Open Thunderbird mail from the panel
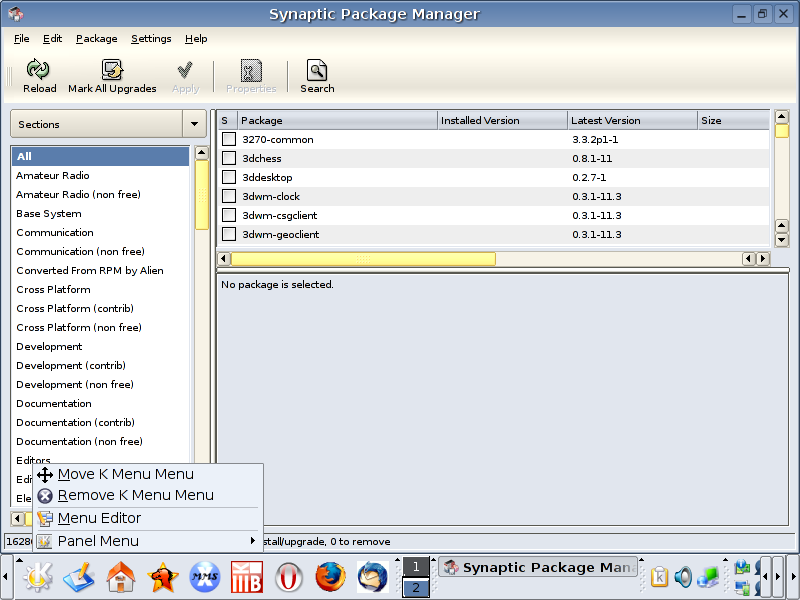The width and height of the screenshot is (800, 600). 372,577
